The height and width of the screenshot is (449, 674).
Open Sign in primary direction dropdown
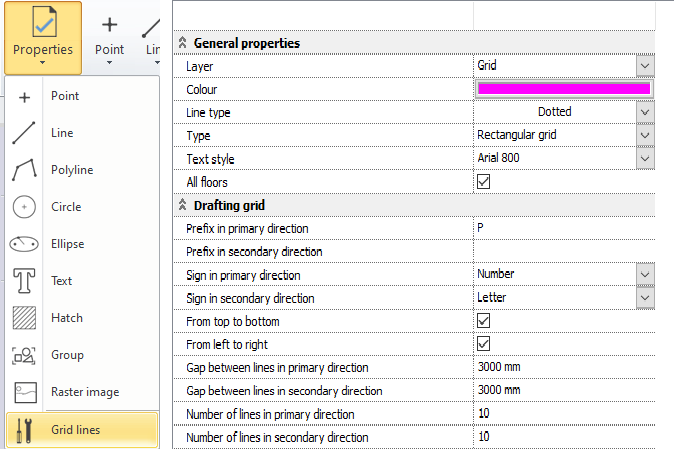645,274
